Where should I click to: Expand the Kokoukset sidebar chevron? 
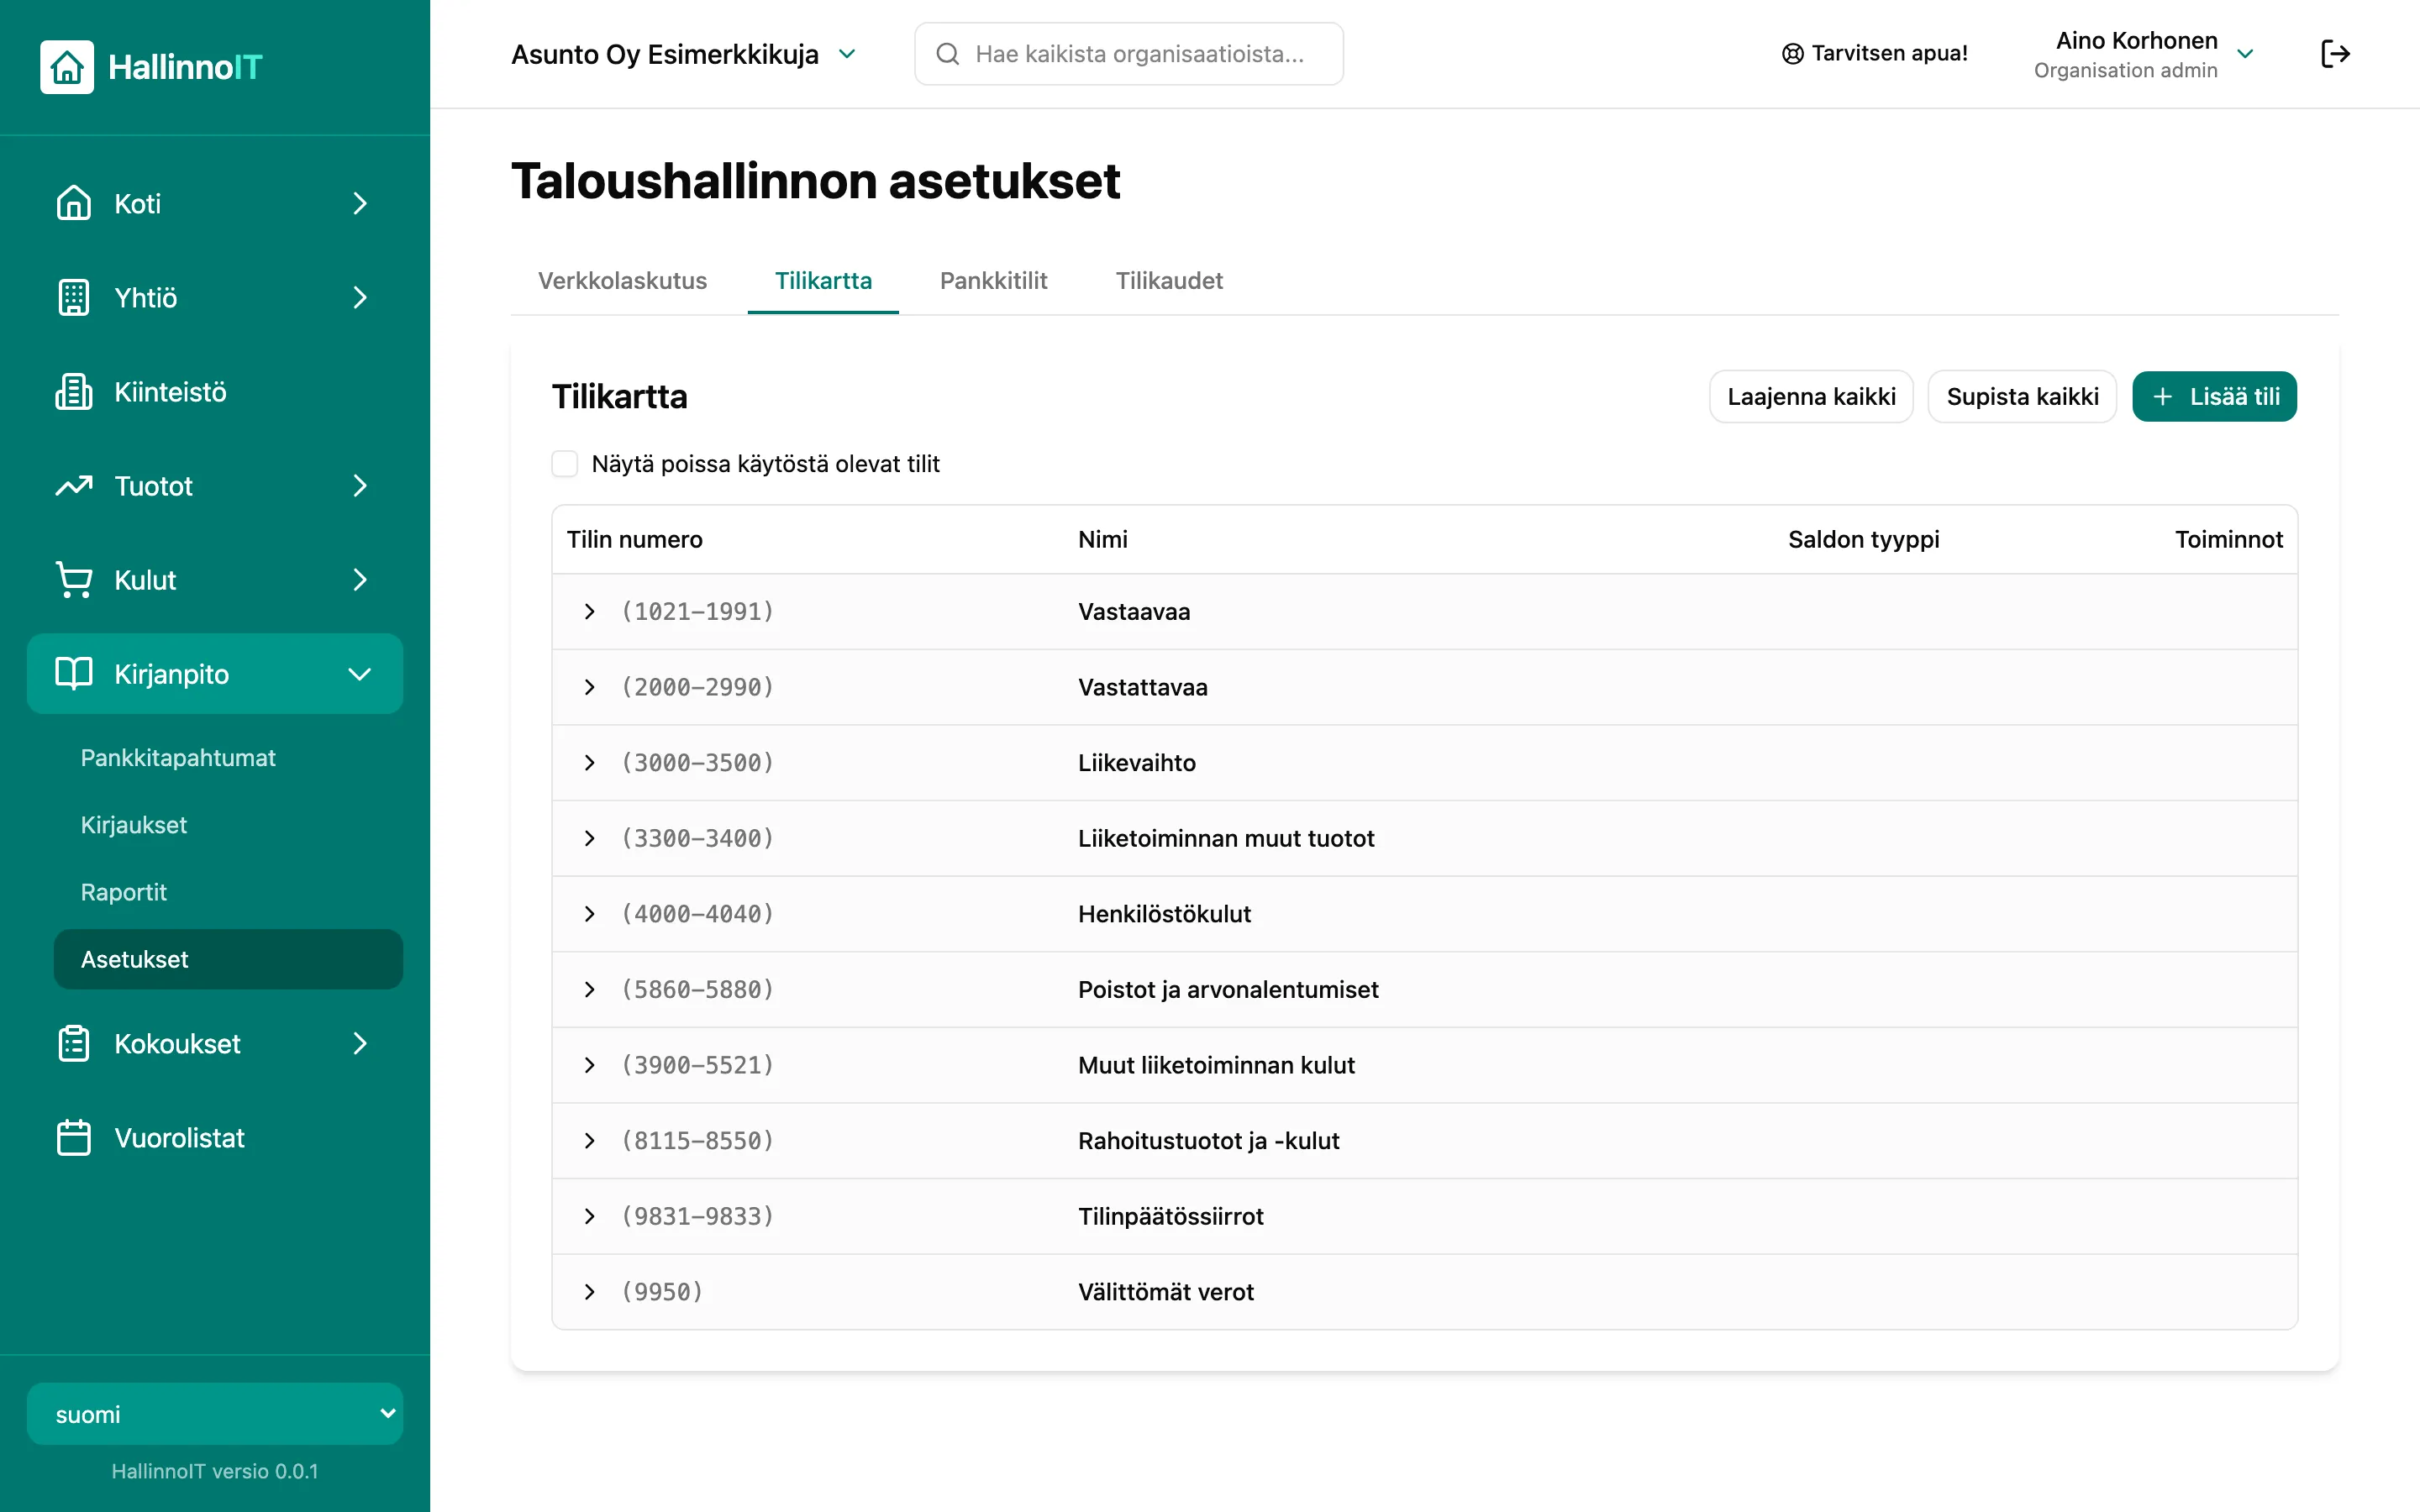click(x=360, y=1043)
